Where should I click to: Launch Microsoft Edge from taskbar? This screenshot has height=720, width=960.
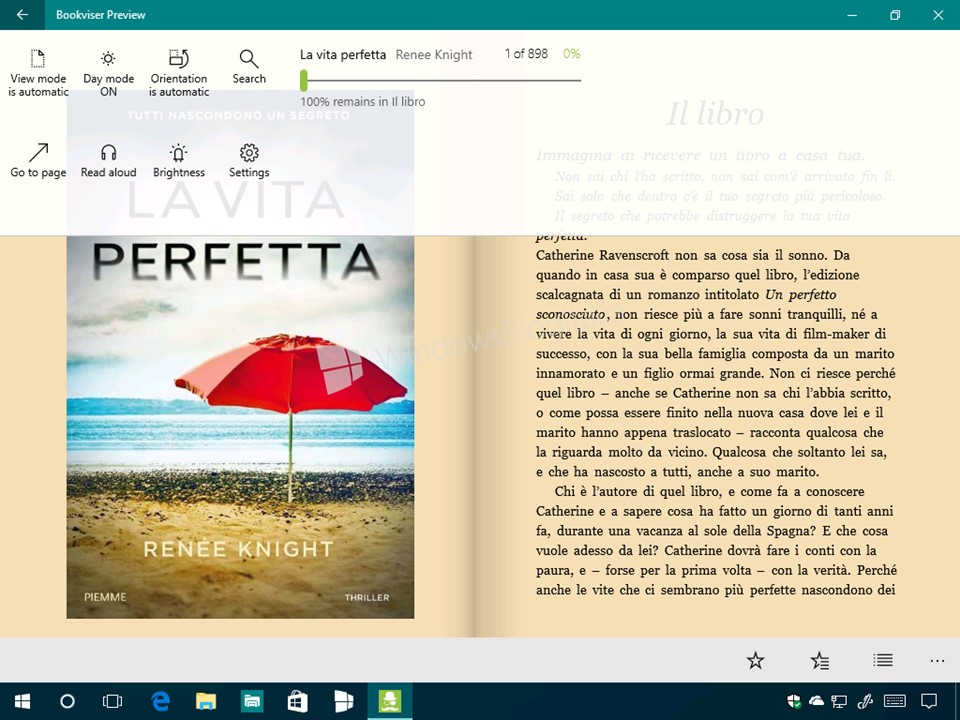[x=160, y=701]
